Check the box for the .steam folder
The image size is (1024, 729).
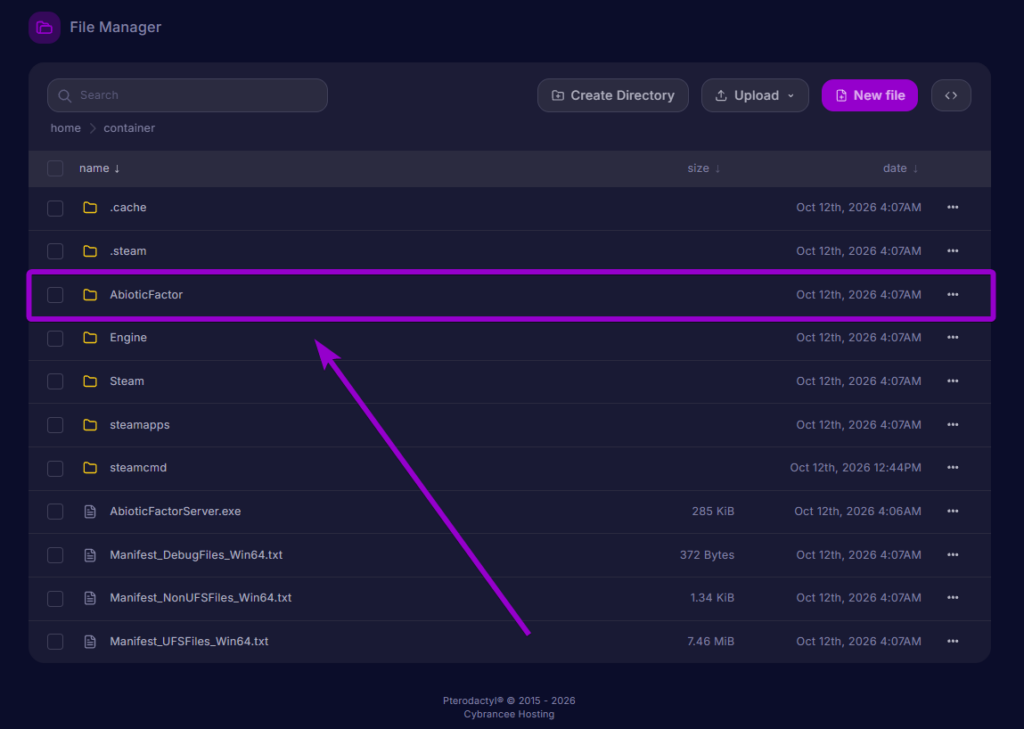(x=56, y=251)
